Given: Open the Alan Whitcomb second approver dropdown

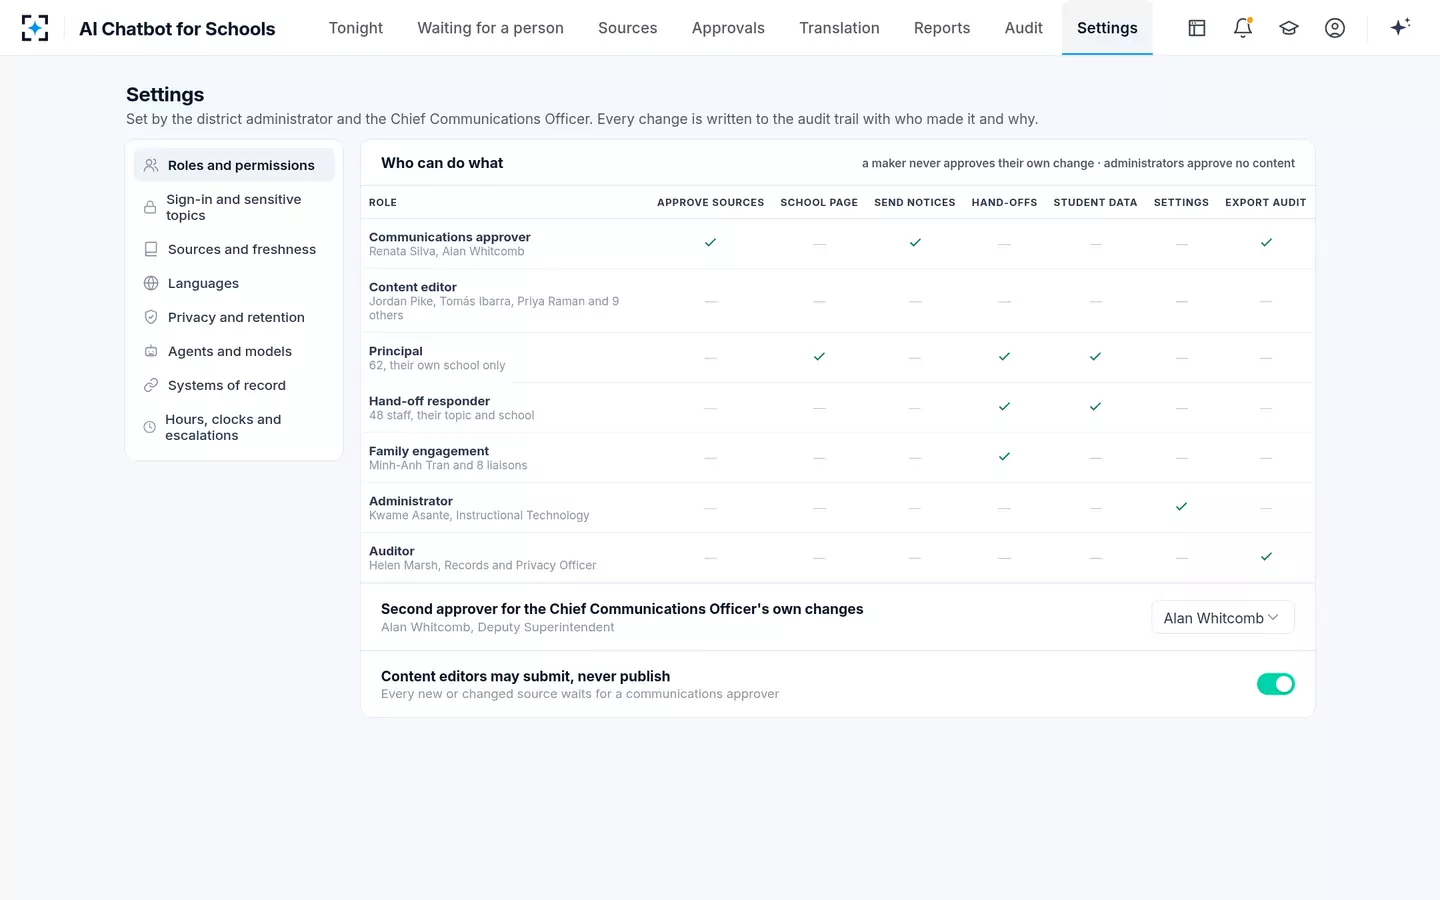Looking at the screenshot, I should coord(1223,618).
